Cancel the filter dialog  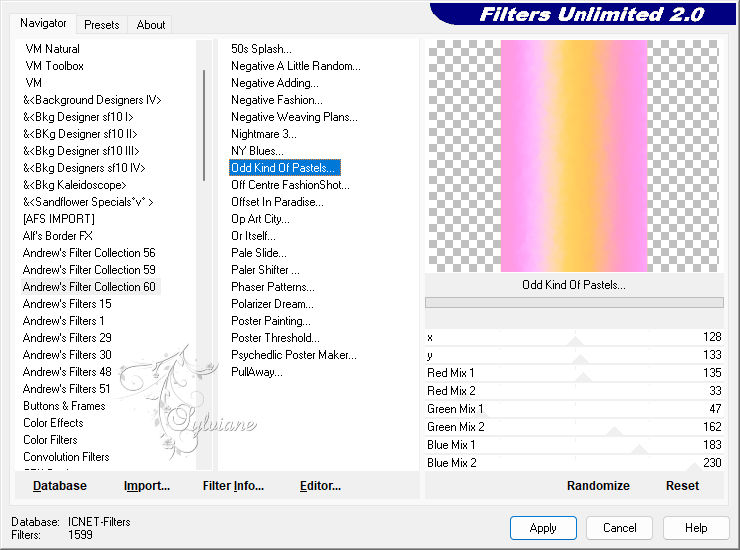619,528
